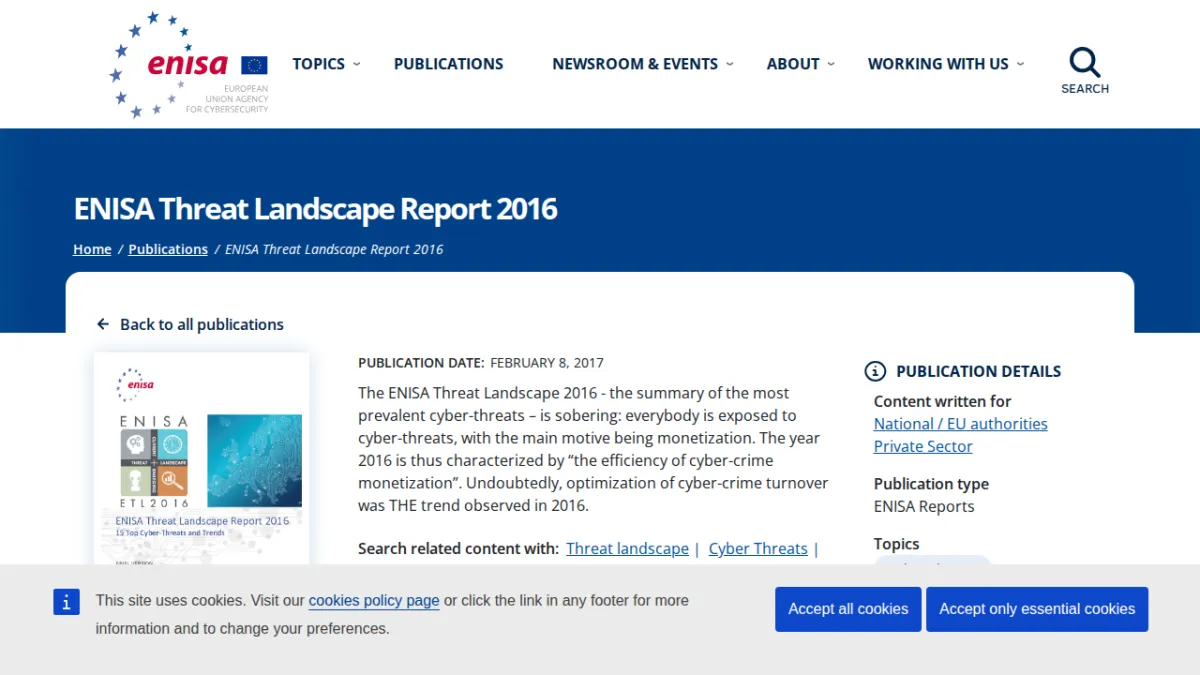Image resolution: width=1200 pixels, height=675 pixels.
Task: Expand the Working With Us chevron
Action: (x=1020, y=64)
